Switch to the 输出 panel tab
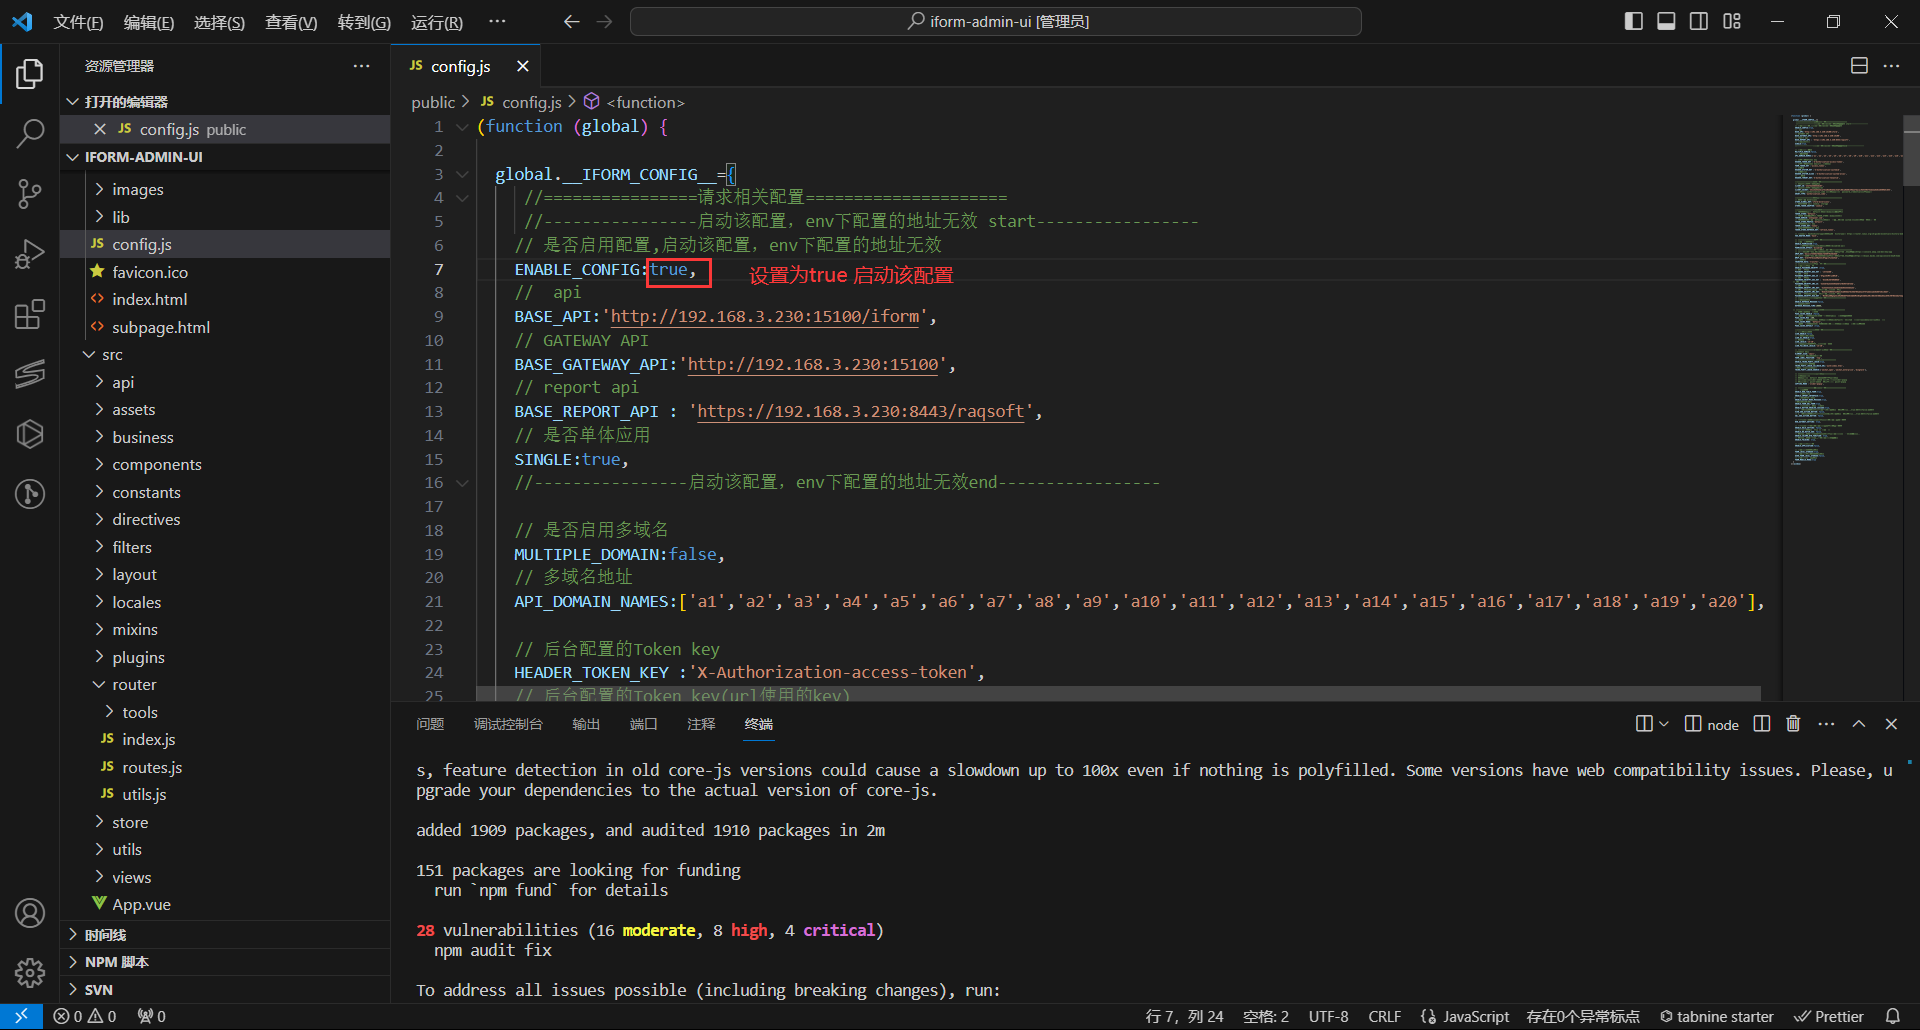This screenshot has width=1920, height=1030. (586, 724)
